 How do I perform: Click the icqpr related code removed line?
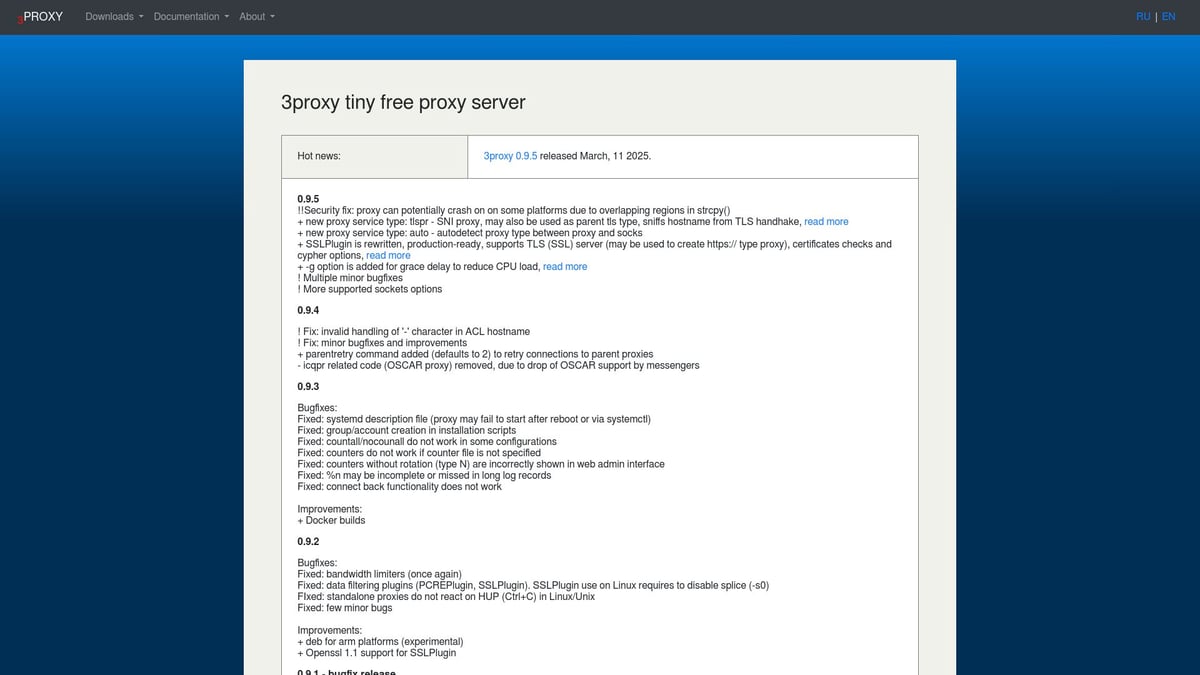click(498, 365)
